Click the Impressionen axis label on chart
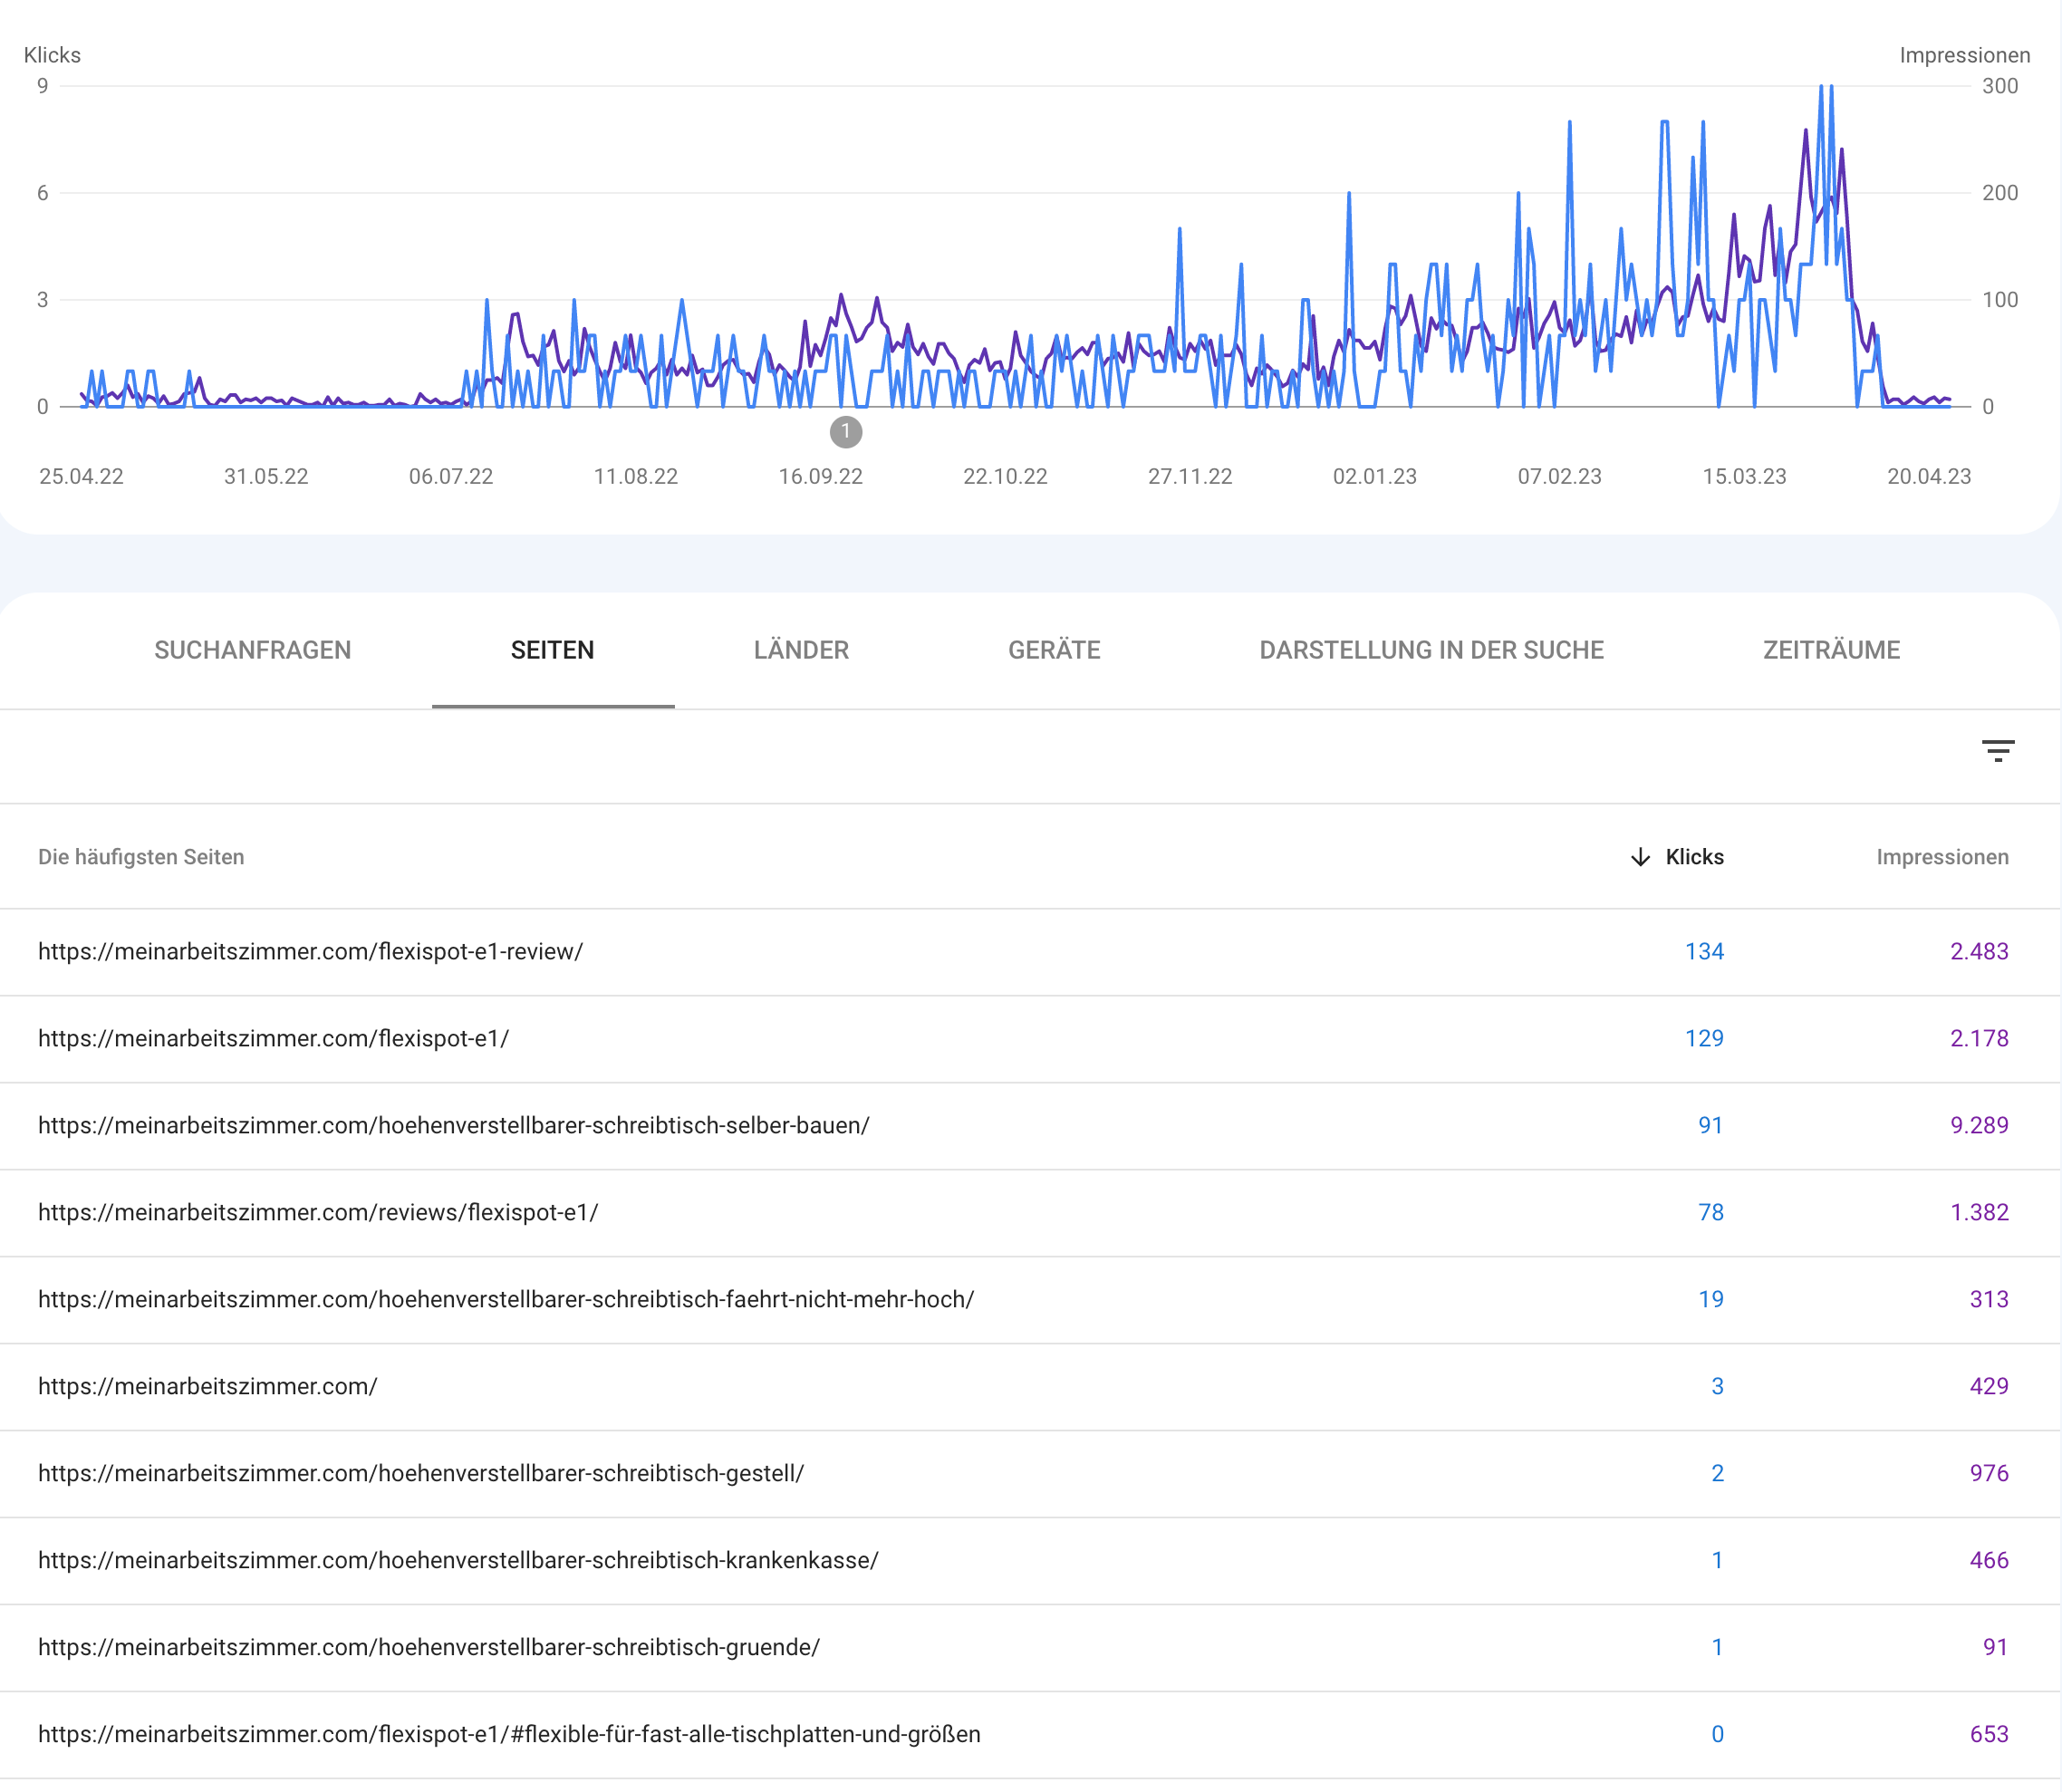2062x1792 pixels. [x=1964, y=56]
